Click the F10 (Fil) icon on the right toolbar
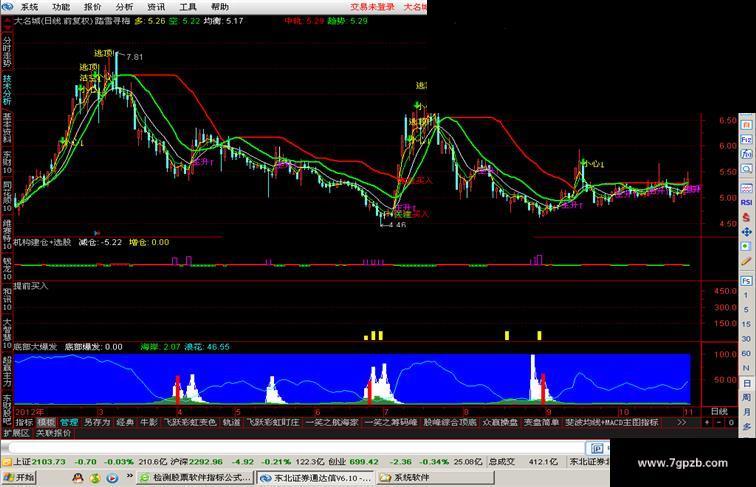Image resolution: width=756 pixels, height=487 pixels. coord(746,125)
